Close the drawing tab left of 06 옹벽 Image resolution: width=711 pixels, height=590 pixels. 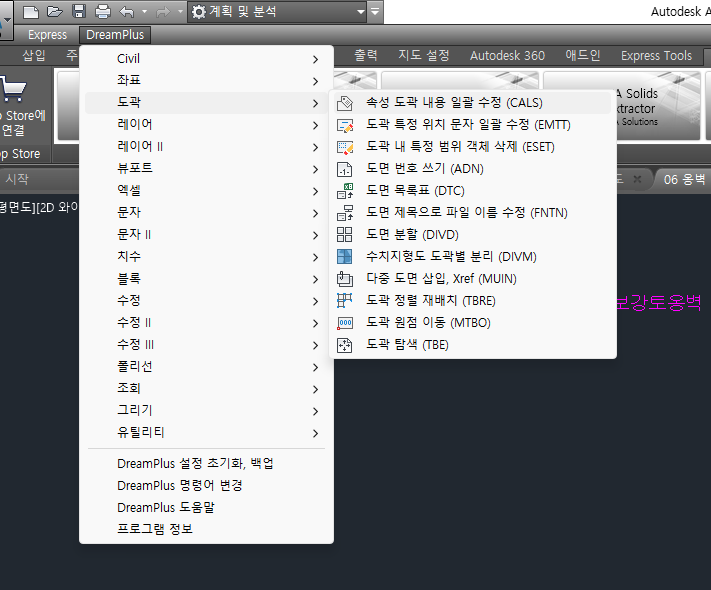pos(637,179)
